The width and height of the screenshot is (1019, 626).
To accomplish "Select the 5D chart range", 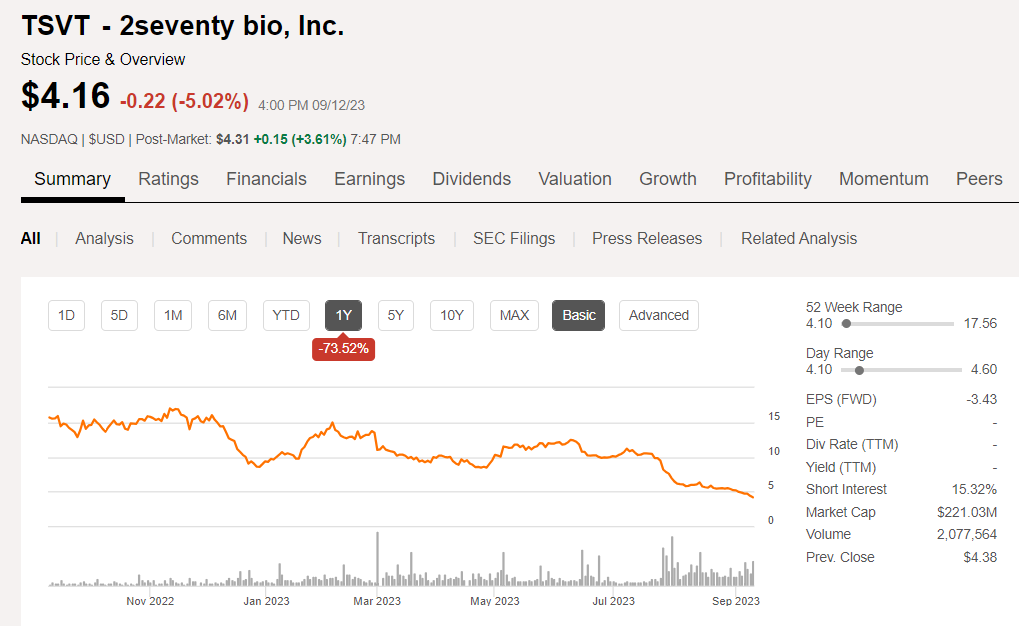I will point(119,315).
